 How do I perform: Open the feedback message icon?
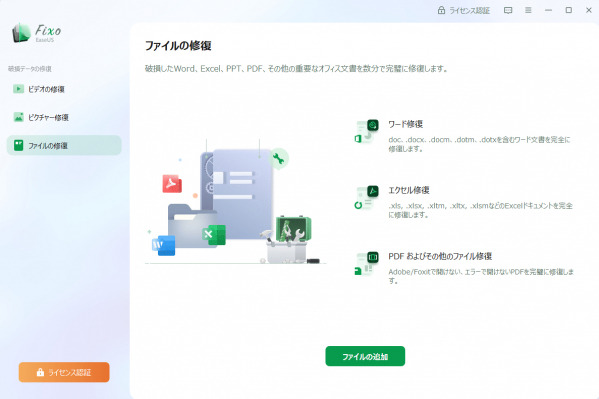click(x=508, y=10)
